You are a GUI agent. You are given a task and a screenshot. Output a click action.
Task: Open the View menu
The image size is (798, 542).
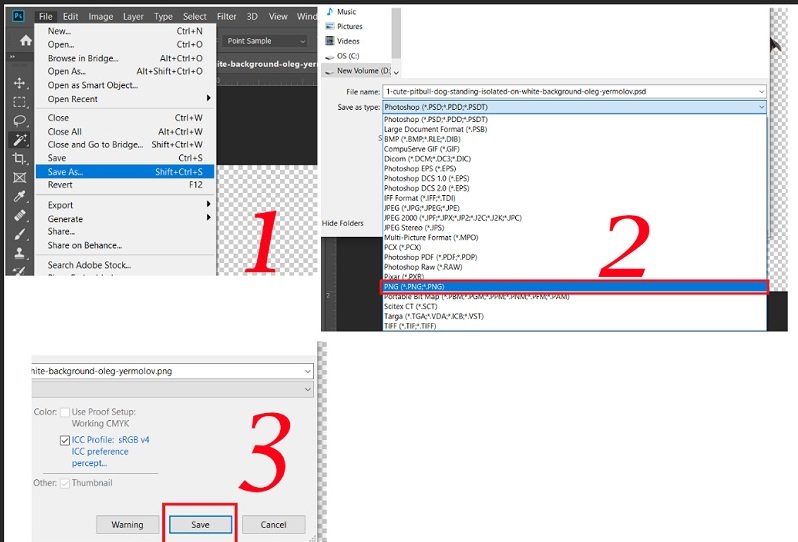[x=278, y=16]
